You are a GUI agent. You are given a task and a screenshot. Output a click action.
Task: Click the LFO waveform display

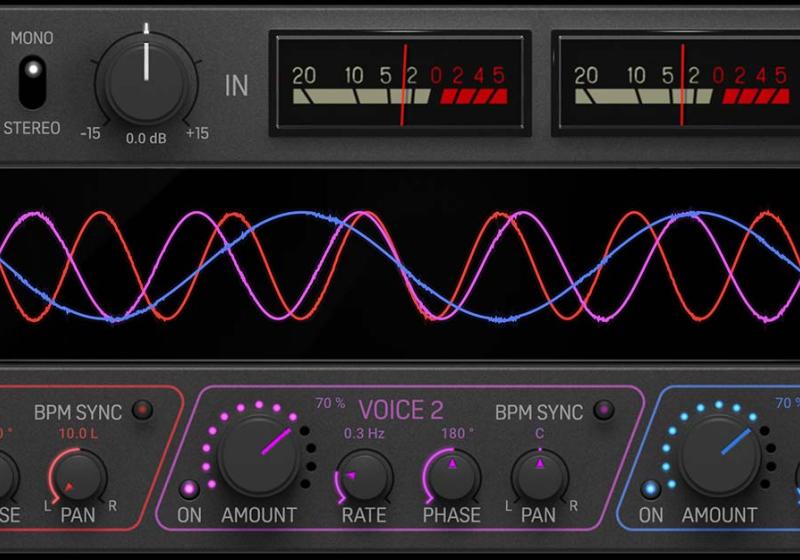pyautogui.click(x=400, y=265)
